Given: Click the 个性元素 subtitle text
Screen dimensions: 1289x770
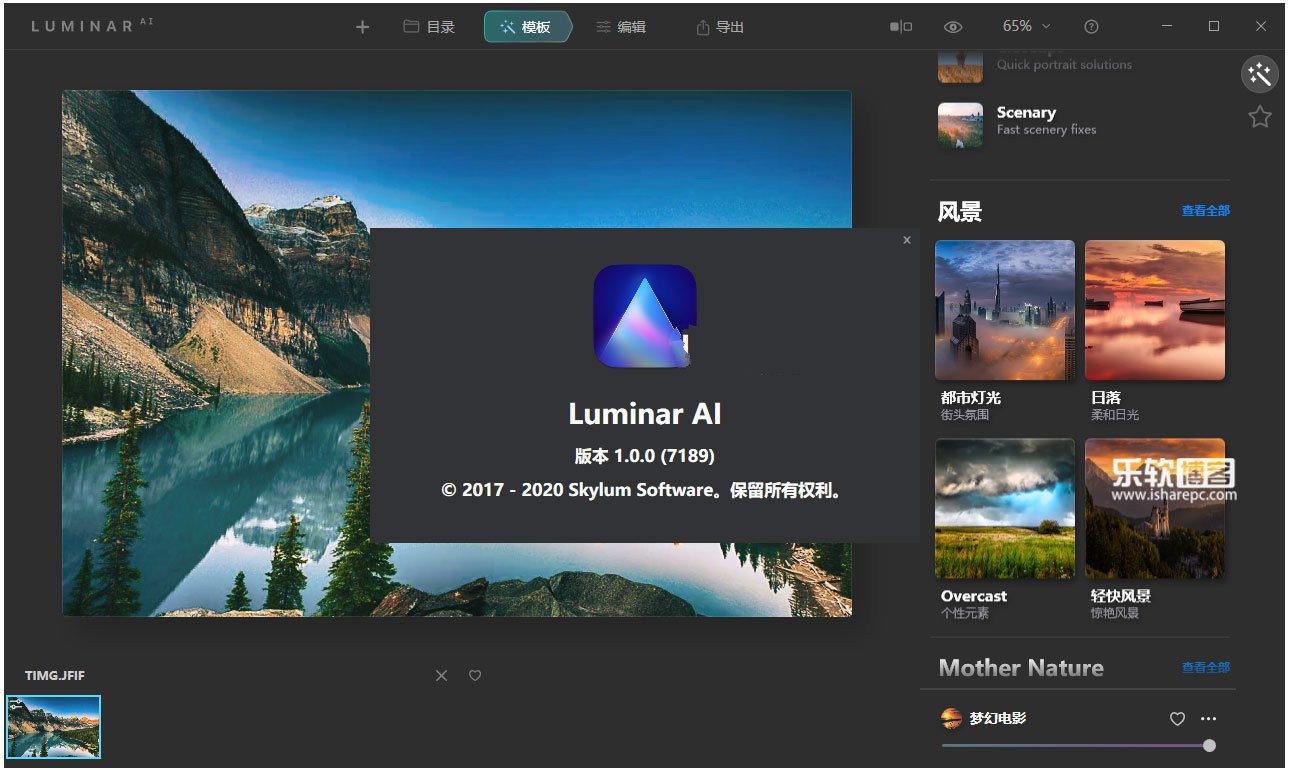Looking at the screenshot, I should (965, 613).
